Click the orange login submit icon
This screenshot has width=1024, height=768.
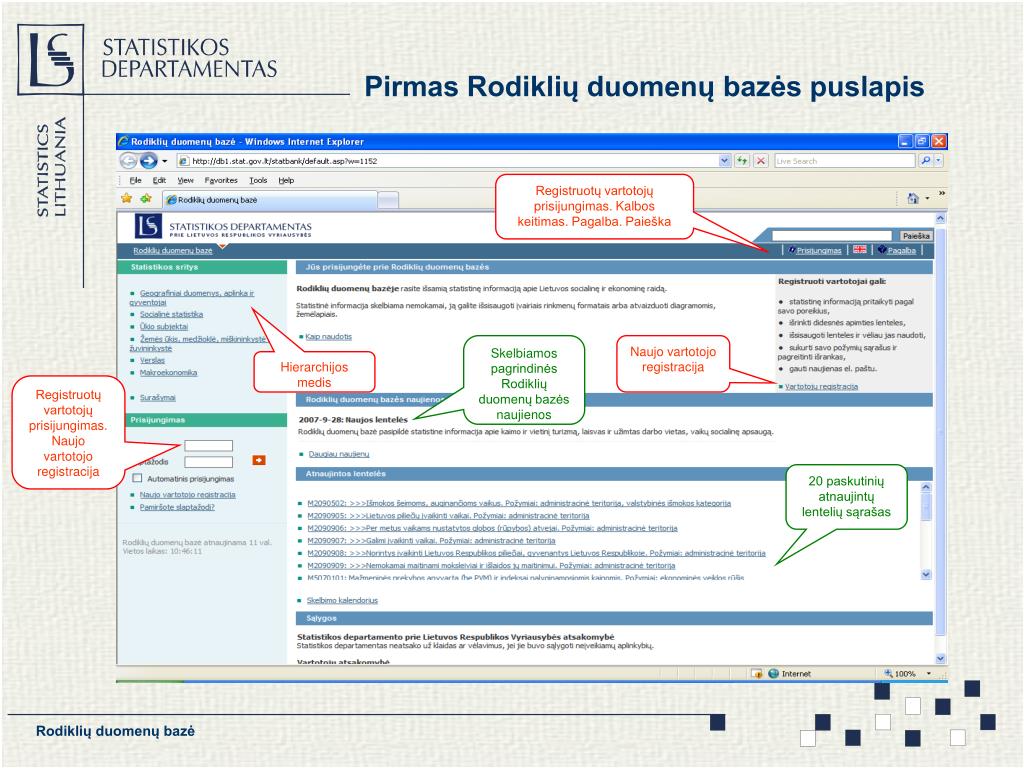(x=259, y=460)
